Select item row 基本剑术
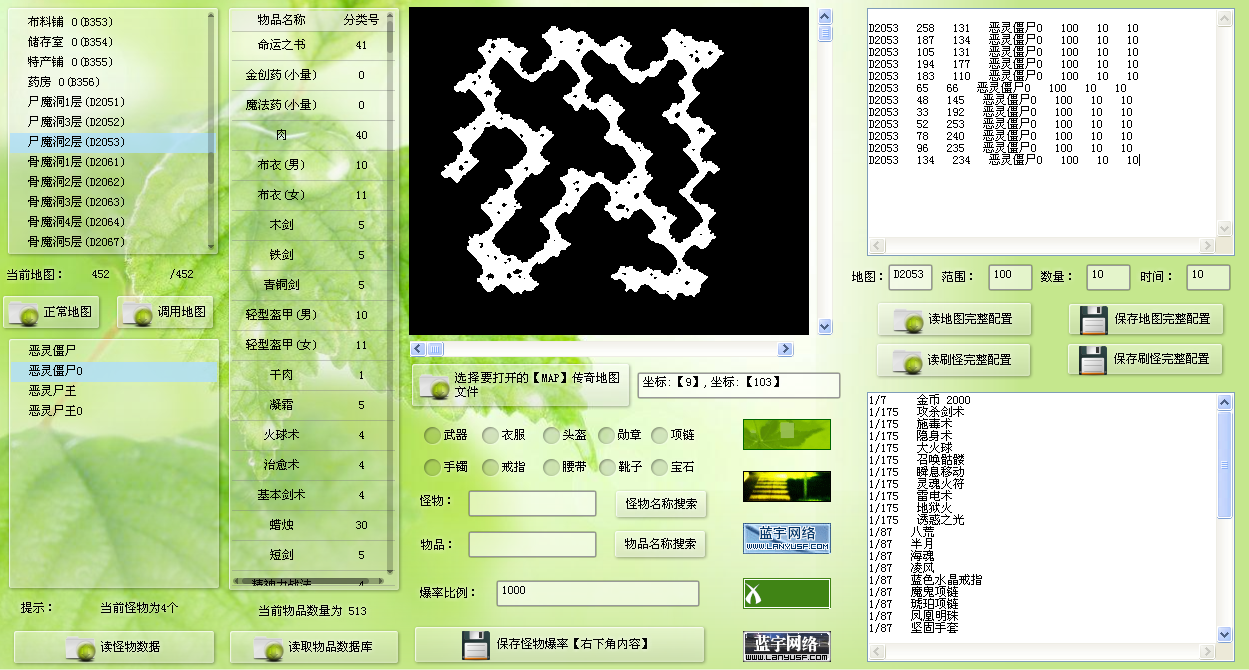This screenshot has width=1249, height=670. pyautogui.click(x=309, y=495)
